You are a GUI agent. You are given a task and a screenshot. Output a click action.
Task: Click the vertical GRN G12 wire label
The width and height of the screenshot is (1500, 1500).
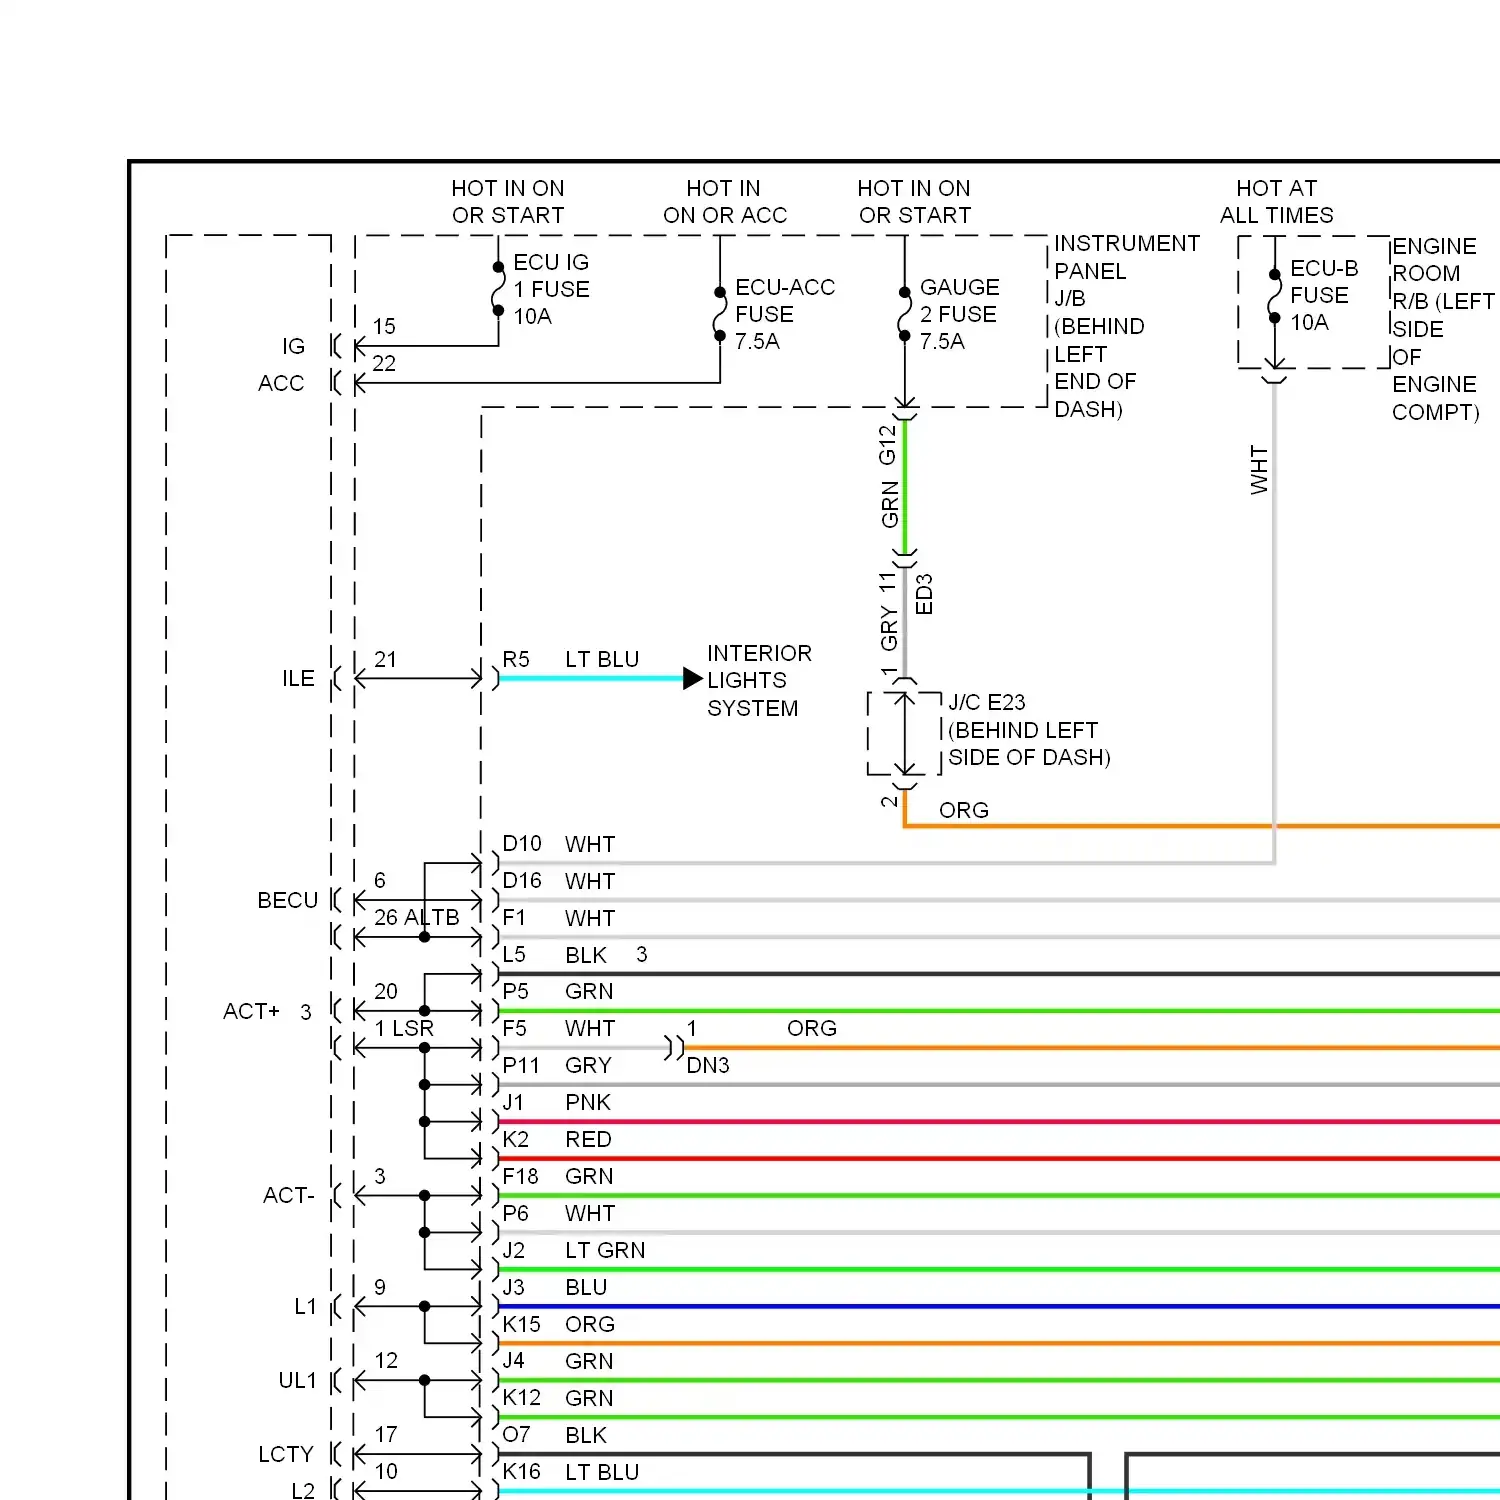(x=889, y=476)
